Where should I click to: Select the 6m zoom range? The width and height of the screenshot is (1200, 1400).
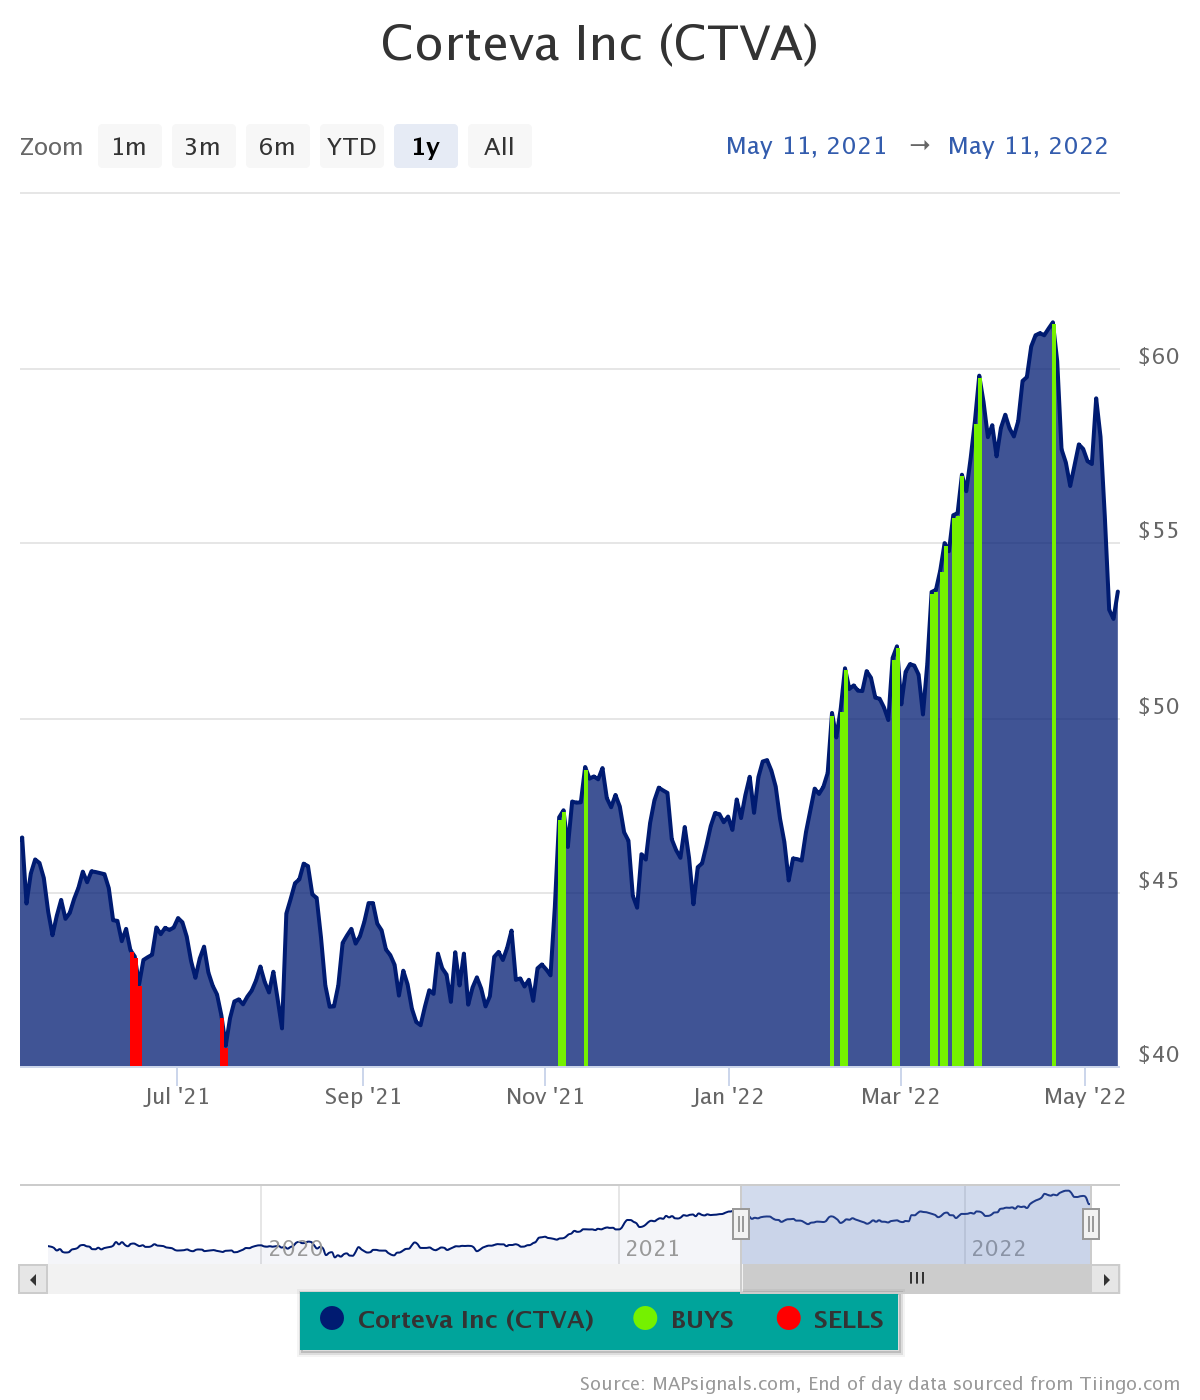tap(277, 146)
